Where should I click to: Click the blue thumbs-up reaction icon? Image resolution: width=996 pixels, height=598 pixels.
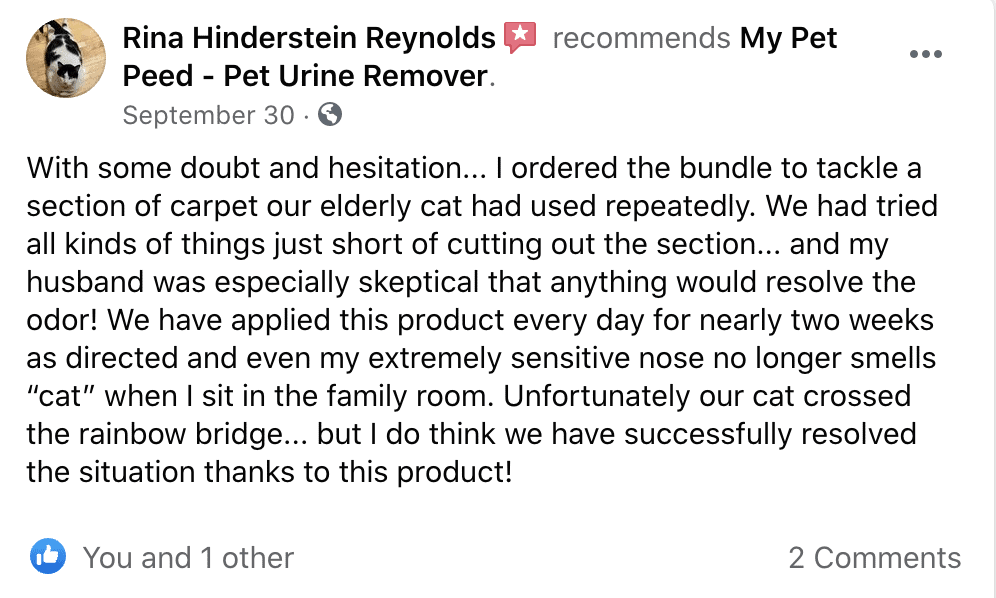[48, 556]
